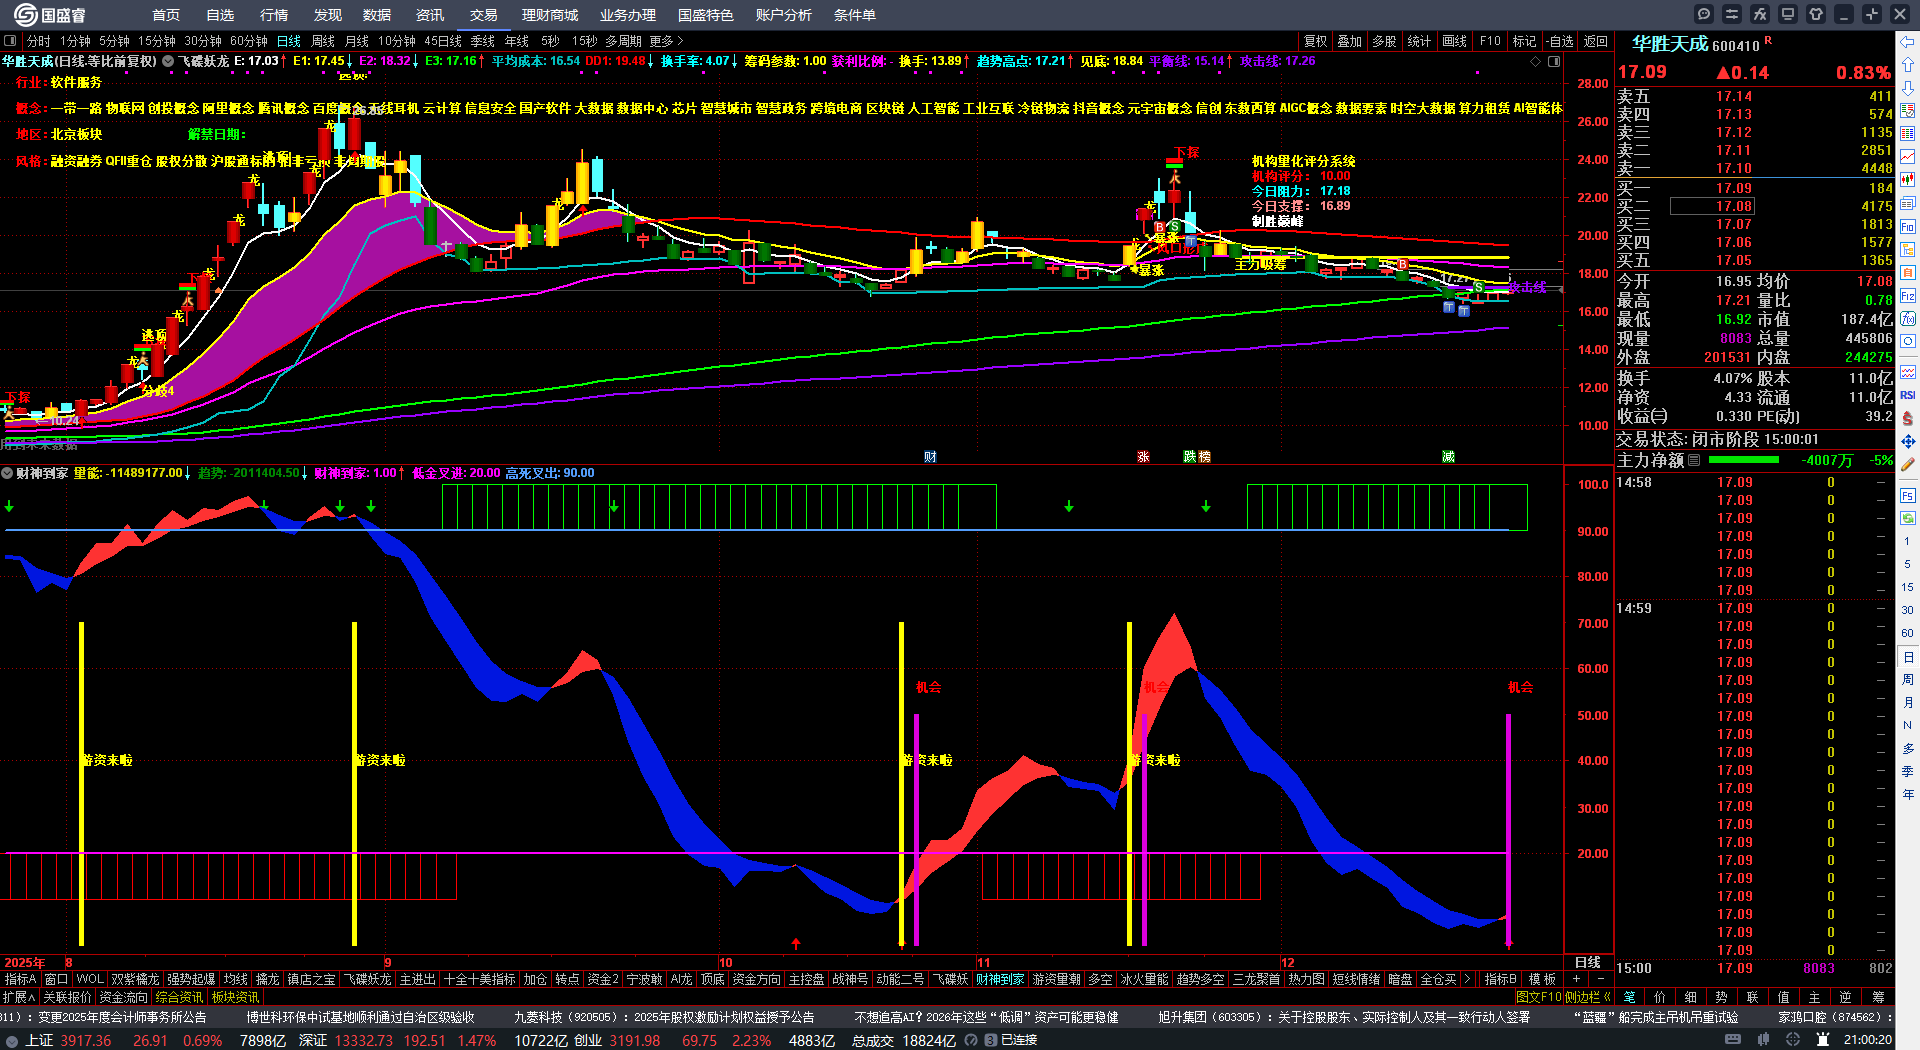
Task: Expand the 更多 period options chevron
Action: point(667,41)
